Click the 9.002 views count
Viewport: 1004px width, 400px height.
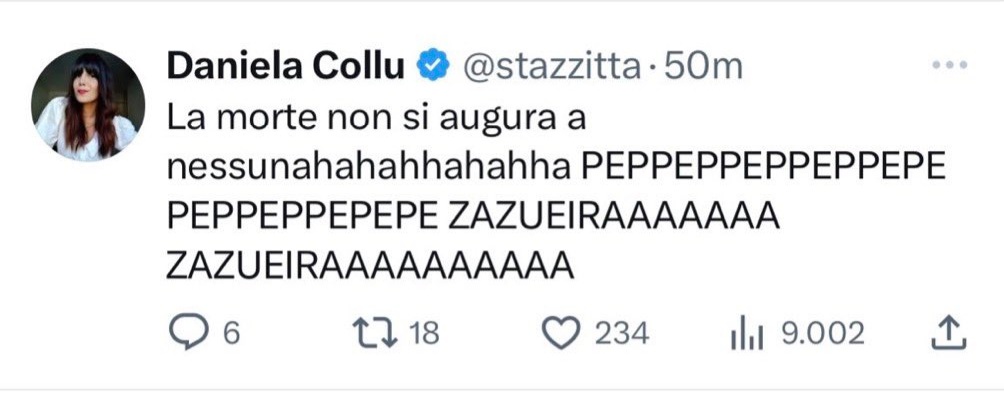[x=822, y=333]
